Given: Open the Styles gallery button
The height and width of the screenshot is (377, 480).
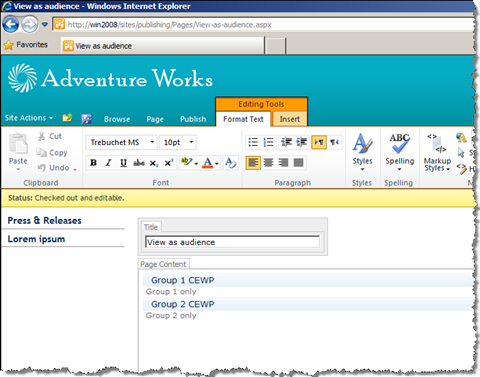Looking at the screenshot, I should [x=362, y=152].
